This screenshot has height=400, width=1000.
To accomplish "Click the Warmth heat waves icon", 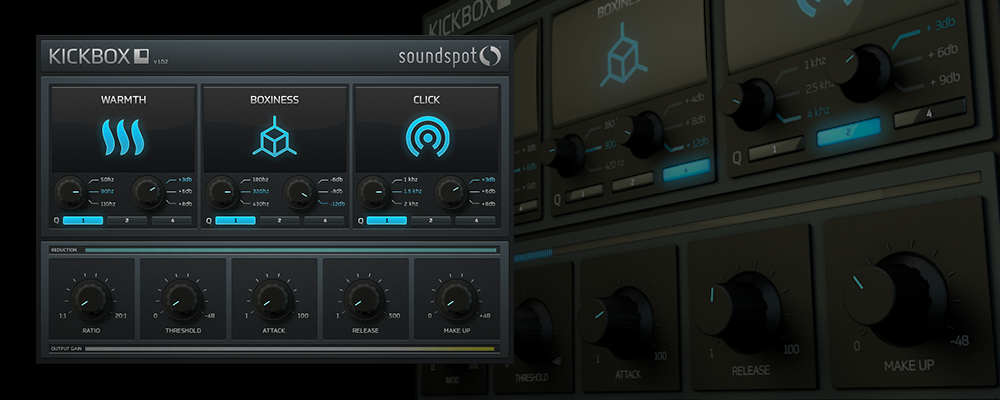I will (123, 137).
